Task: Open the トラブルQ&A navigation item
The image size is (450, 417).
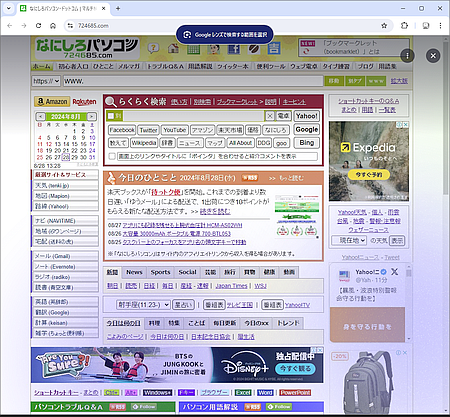Action: [165, 66]
